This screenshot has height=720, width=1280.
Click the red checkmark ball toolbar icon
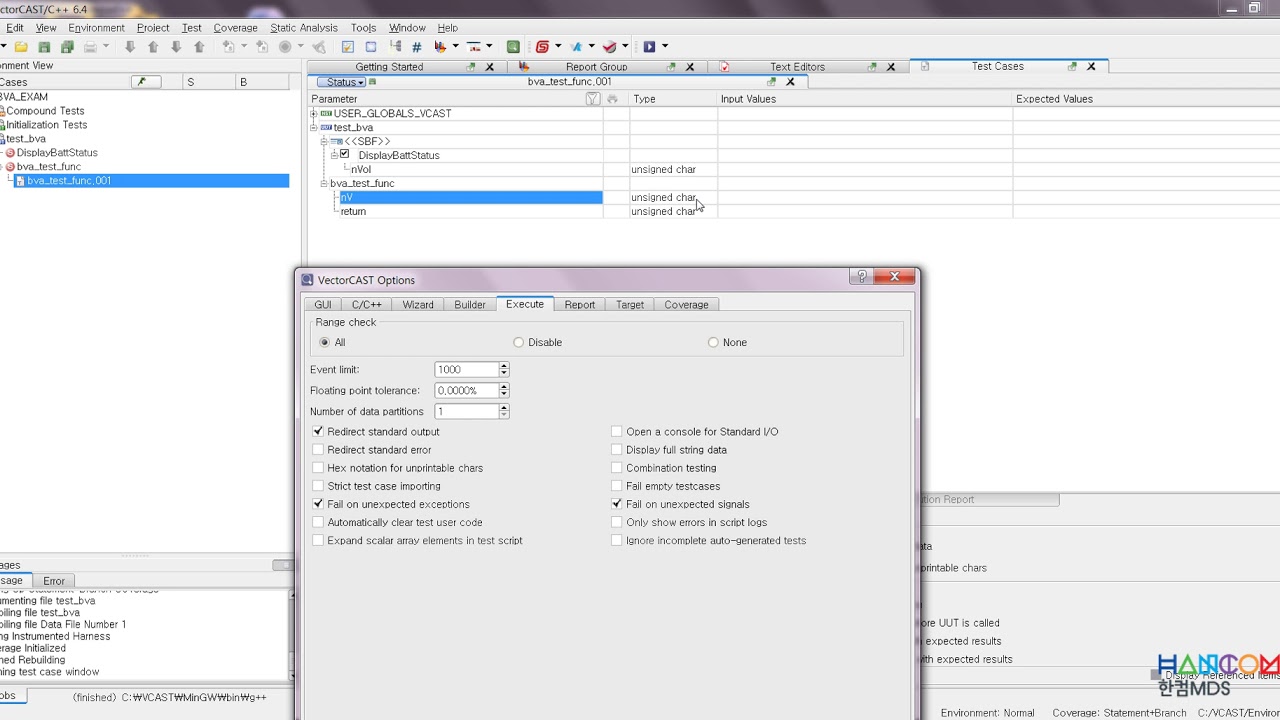coord(609,47)
